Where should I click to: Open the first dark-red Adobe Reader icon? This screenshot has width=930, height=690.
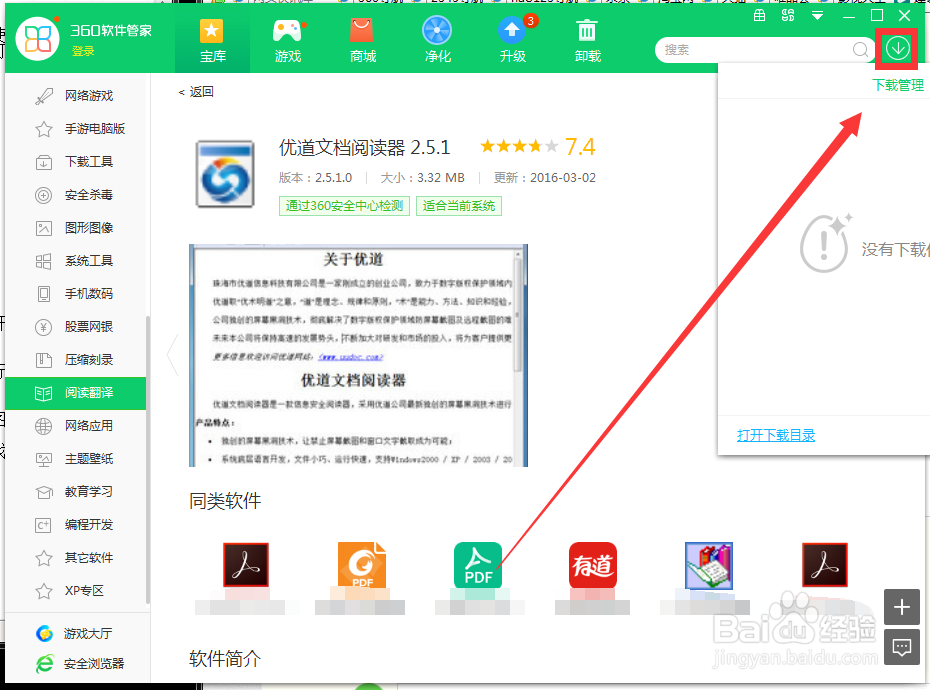pos(246,565)
